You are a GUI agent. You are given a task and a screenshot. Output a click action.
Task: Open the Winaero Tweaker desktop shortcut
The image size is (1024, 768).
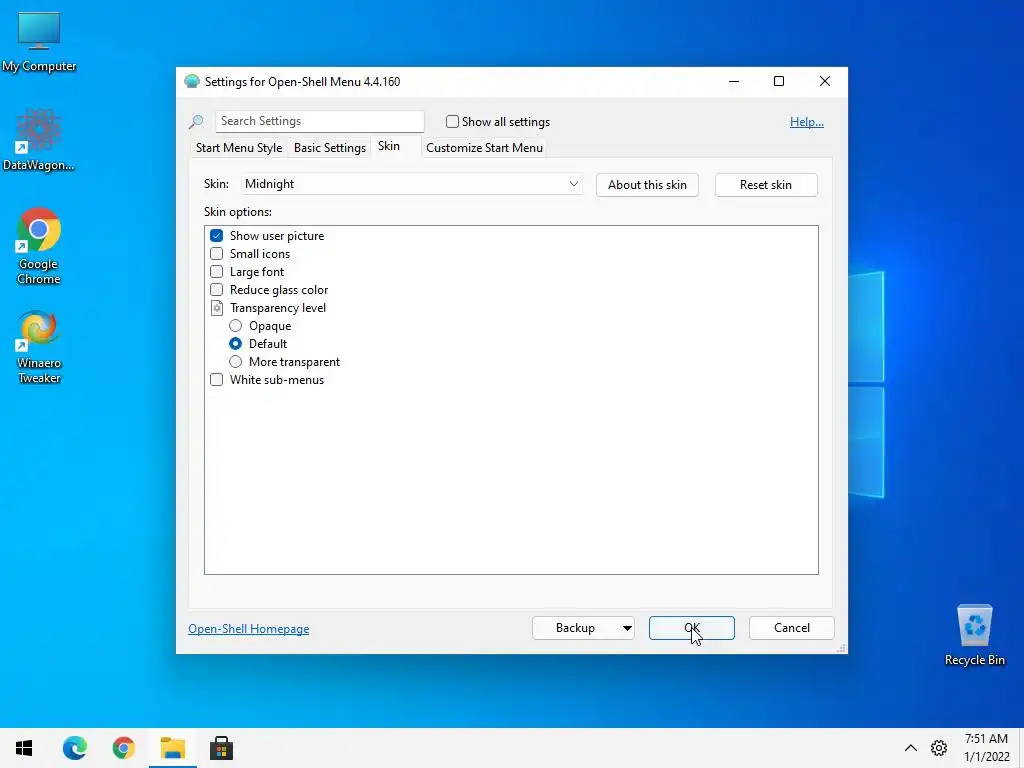39,347
